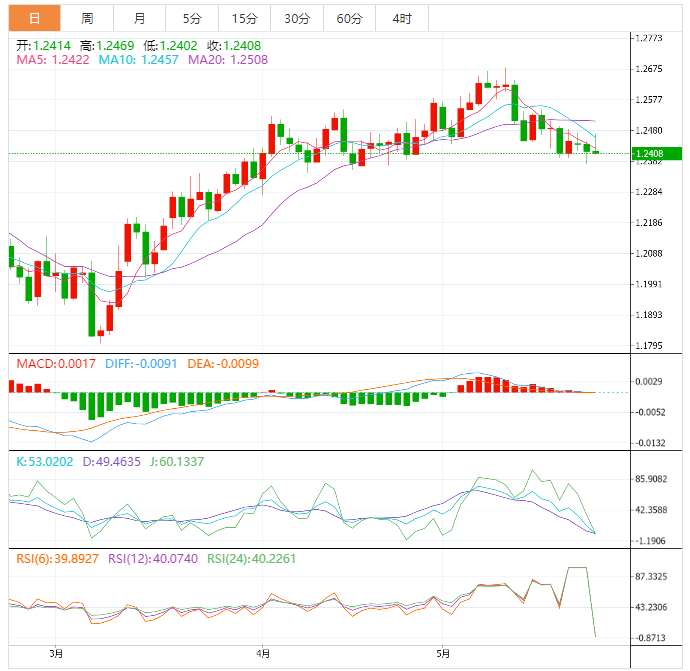Select the RSI(6) indicator label
Image resolution: width=690 pixels, height=671 pixels.
pos(57,559)
